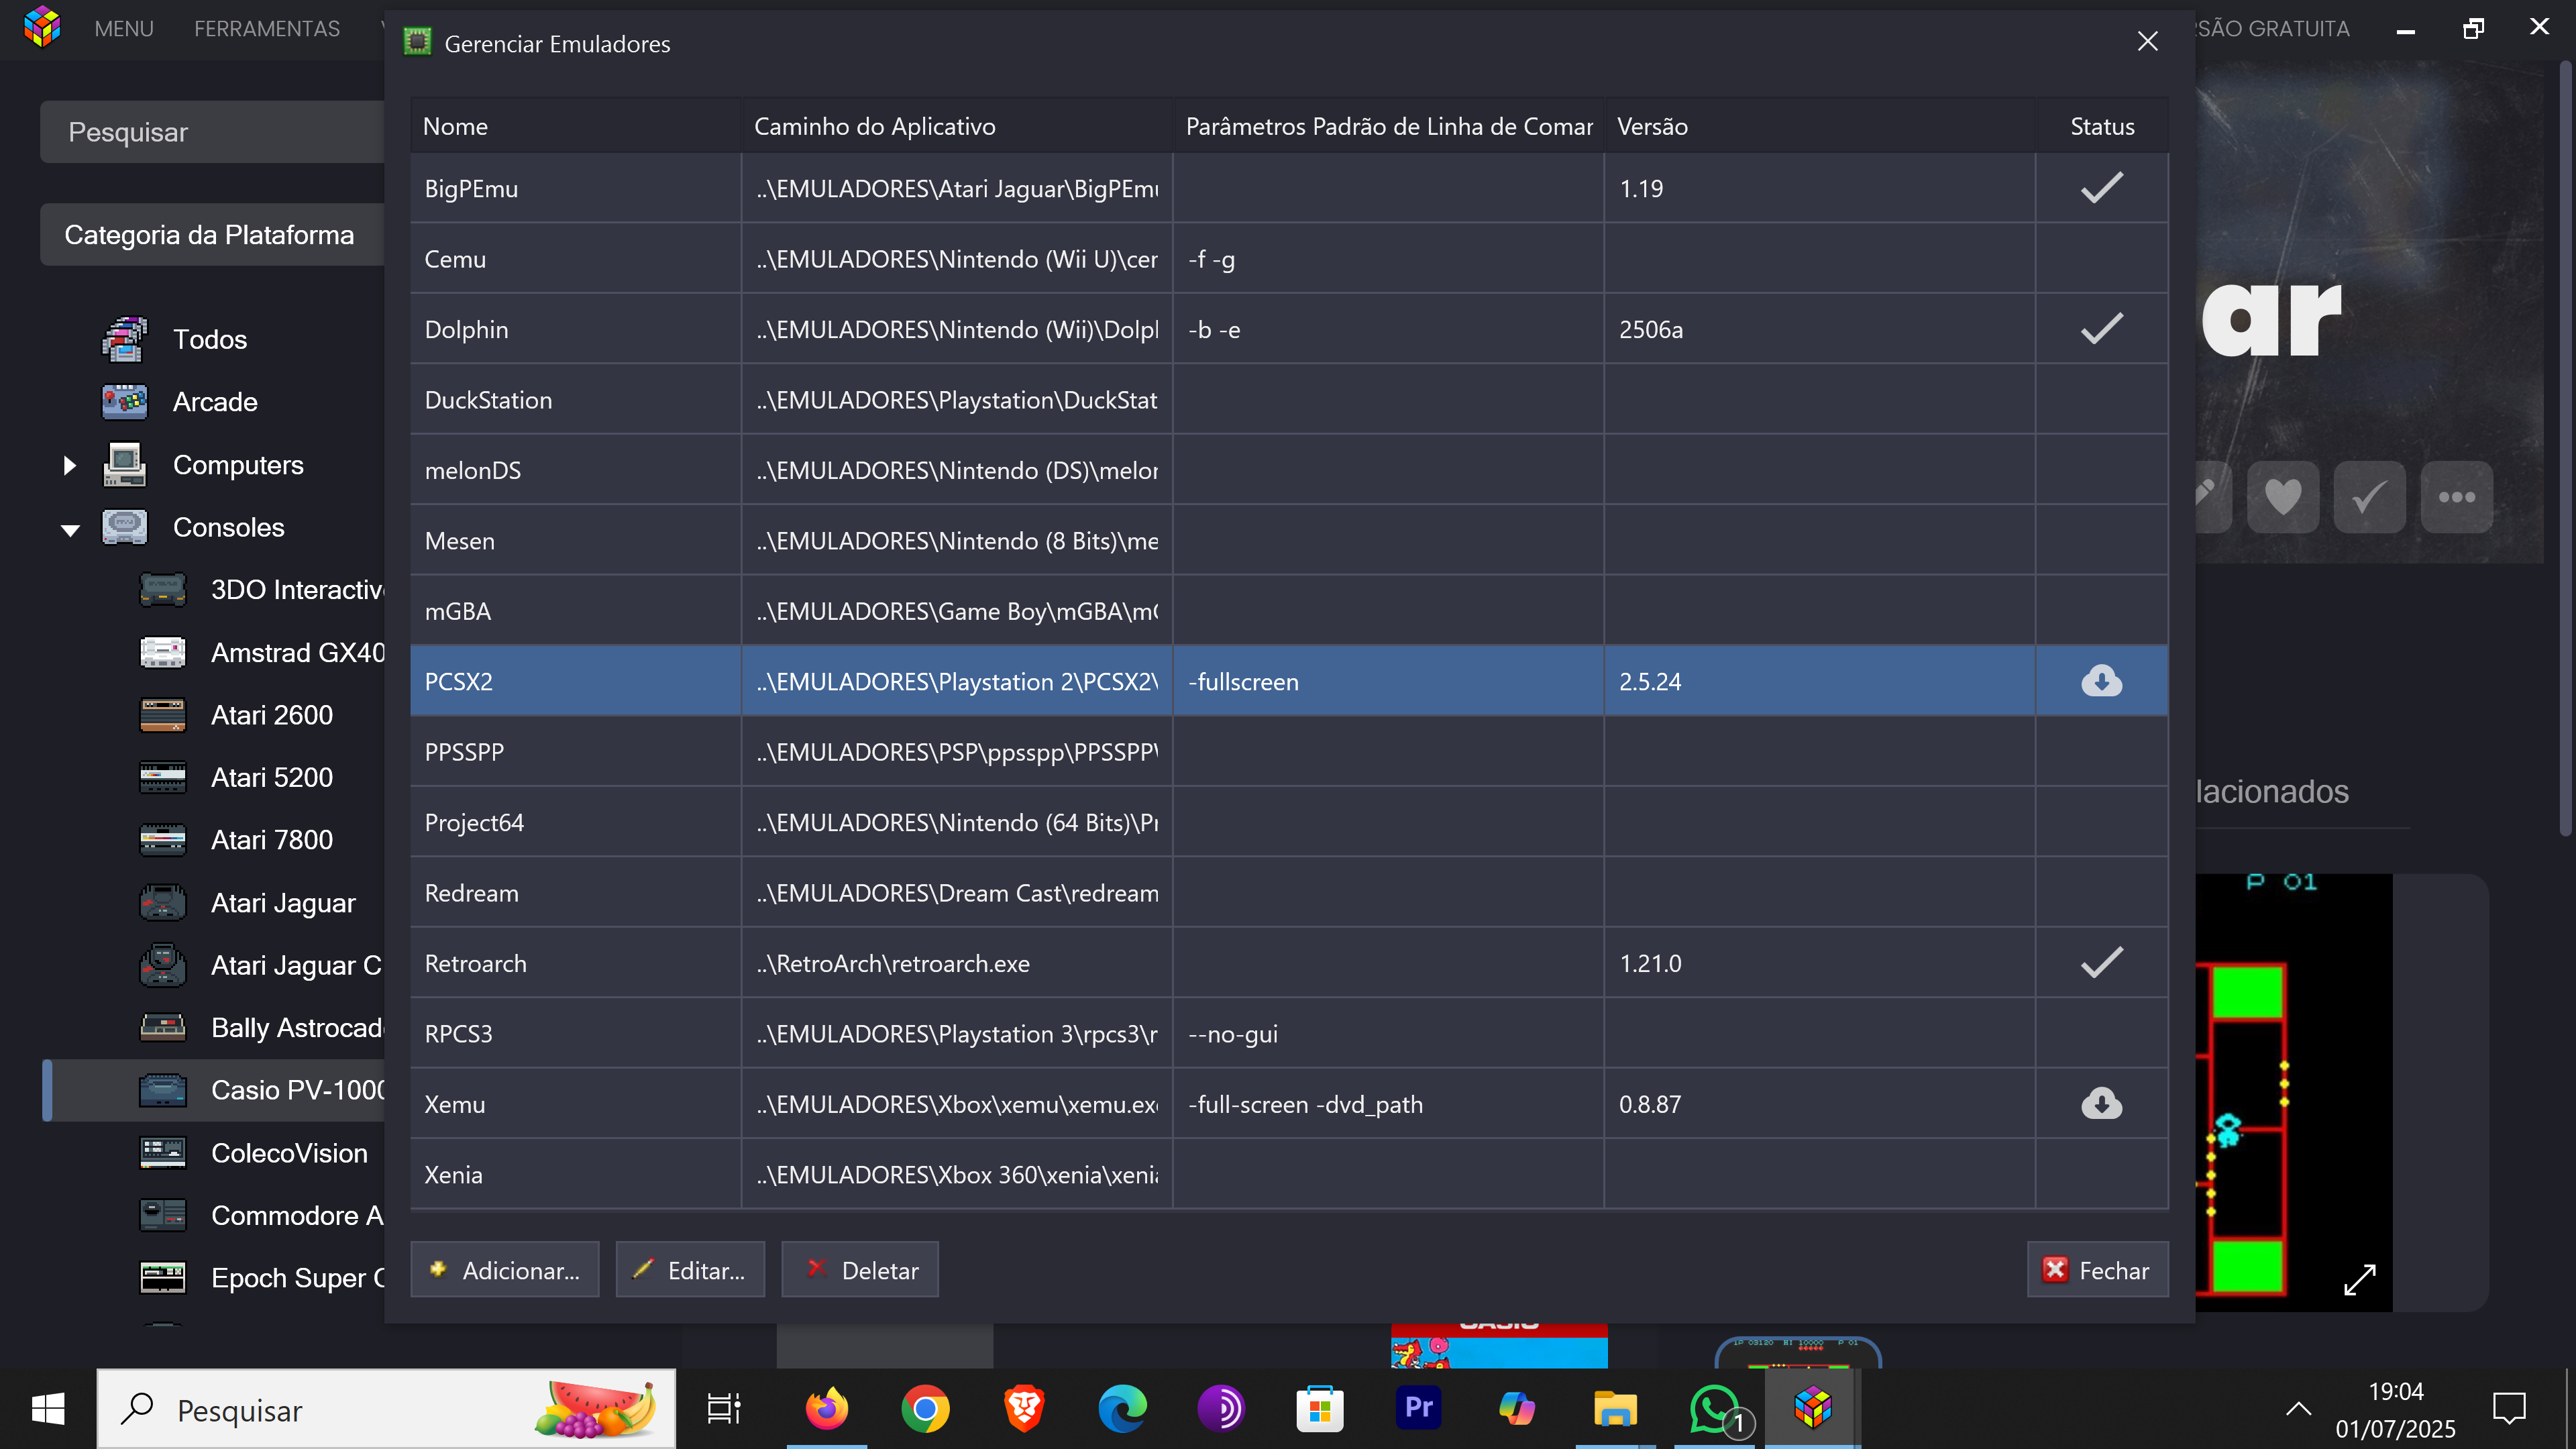This screenshot has height=1449, width=2576.
Task: Open the MENU menu
Action: point(124,28)
